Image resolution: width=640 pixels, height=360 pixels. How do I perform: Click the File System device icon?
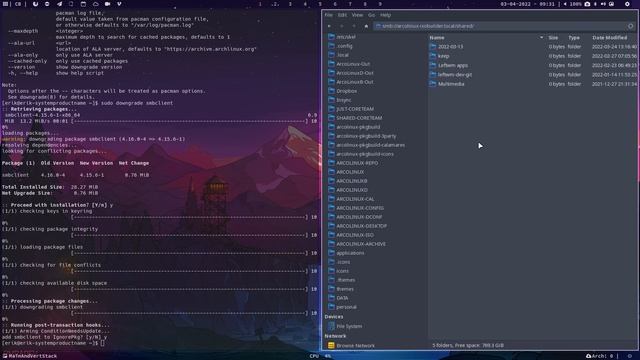(331, 326)
